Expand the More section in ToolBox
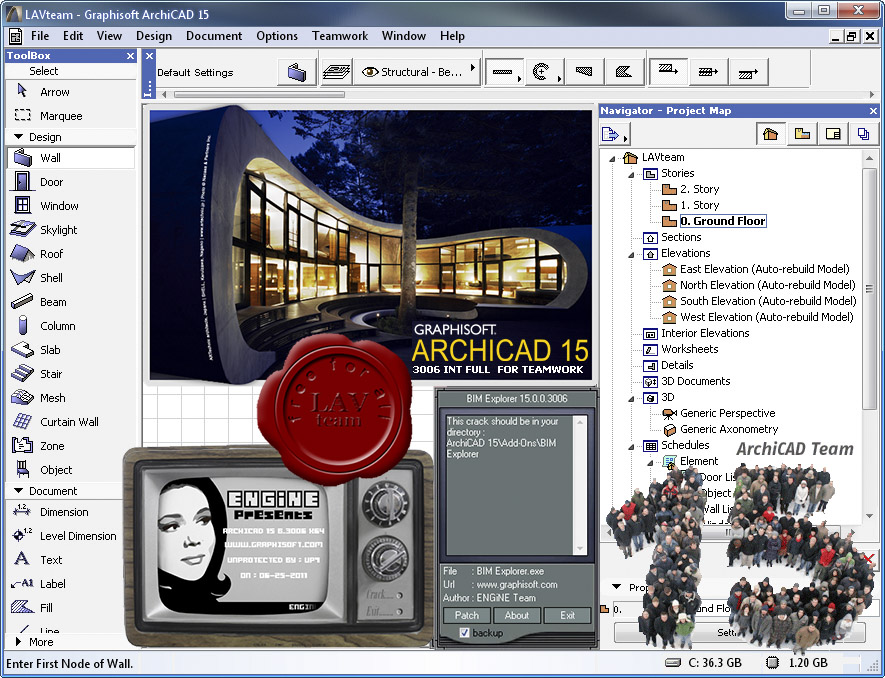 pos(19,642)
